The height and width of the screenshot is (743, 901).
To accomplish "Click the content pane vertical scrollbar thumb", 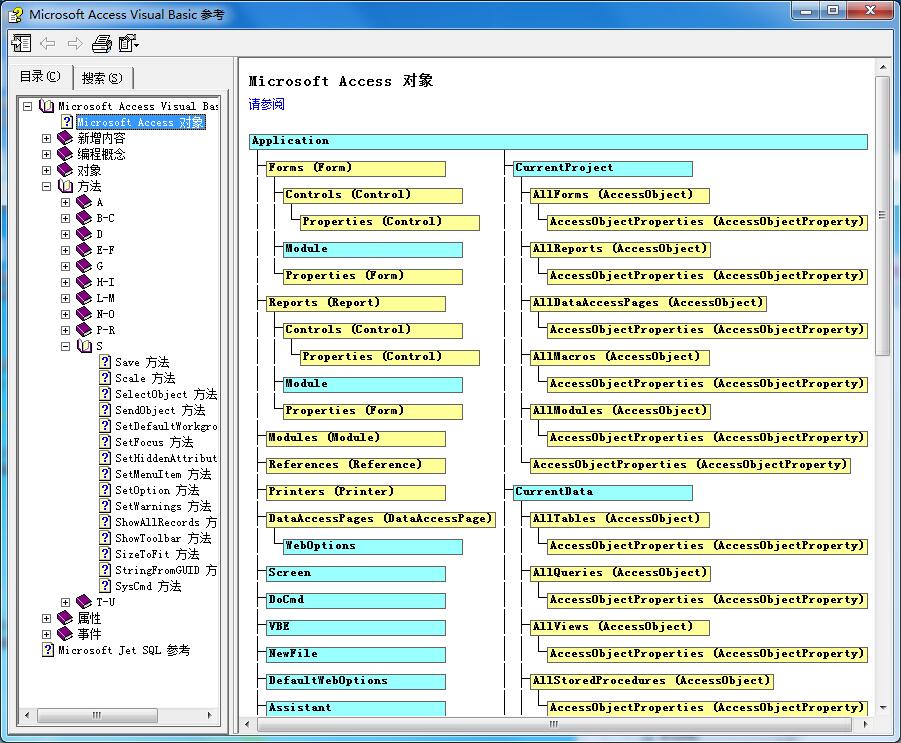I will point(882,215).
